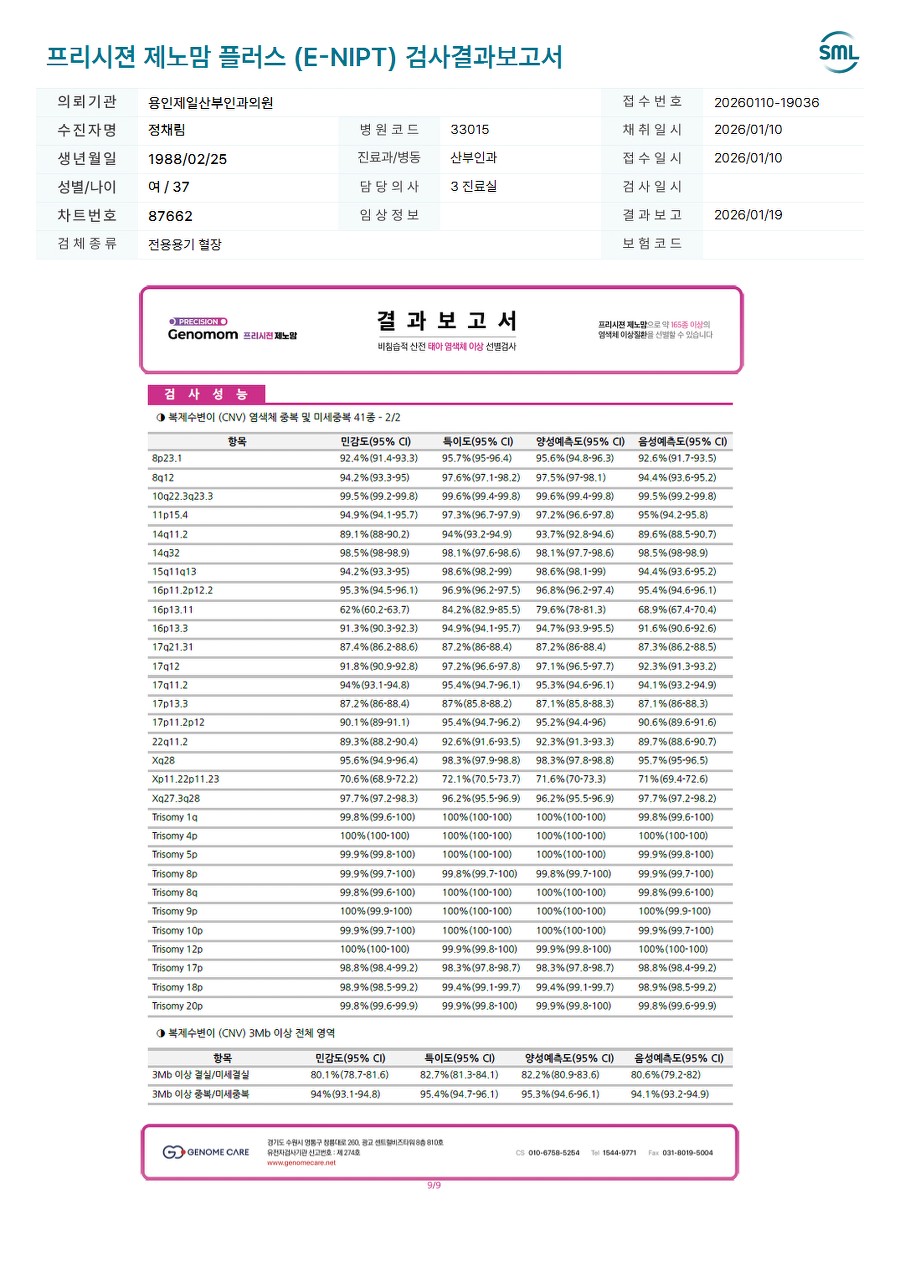Select the 22q11.2 row label
The width and height of the screenshot is (900, 1271).
[170, 741]
